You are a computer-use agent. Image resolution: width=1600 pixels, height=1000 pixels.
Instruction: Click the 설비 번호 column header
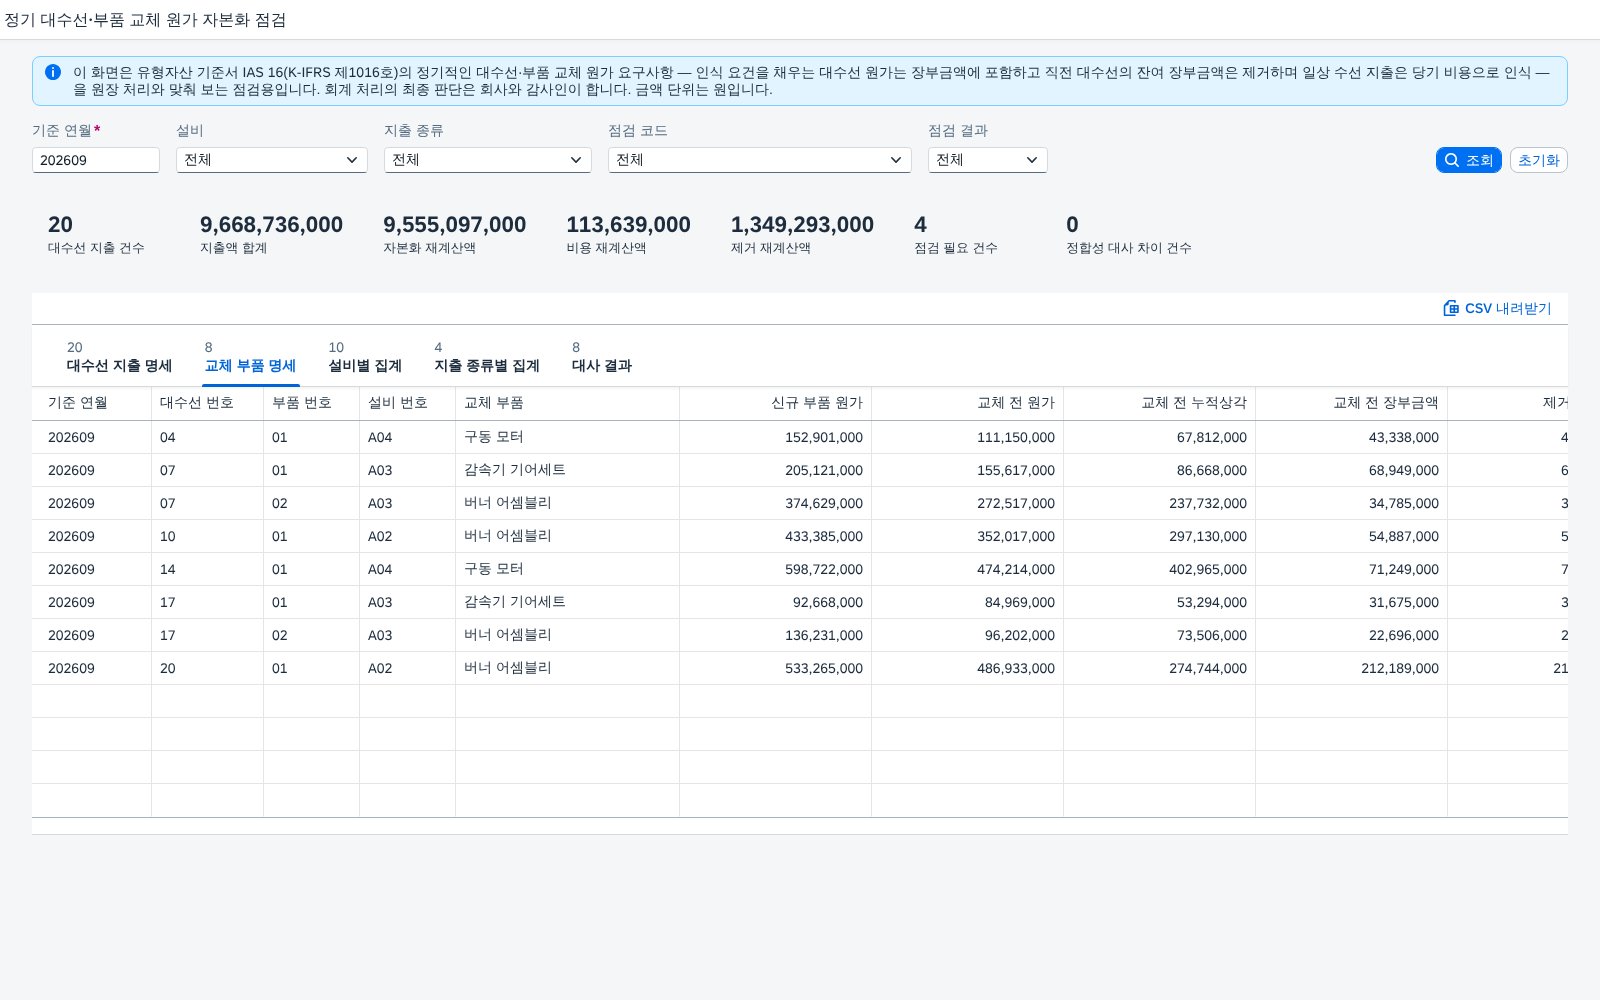click(407, 403)
